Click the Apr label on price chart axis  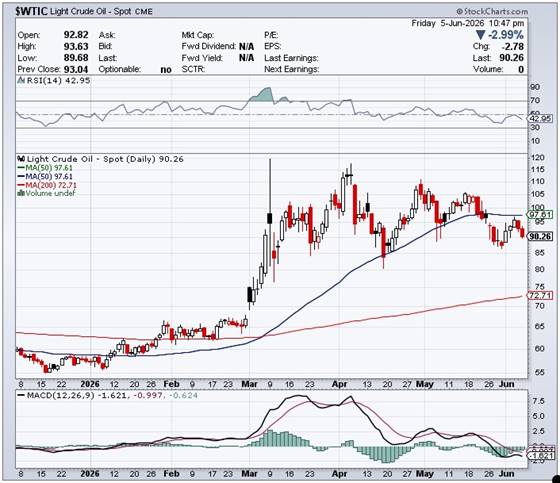[x=339, y=384]
